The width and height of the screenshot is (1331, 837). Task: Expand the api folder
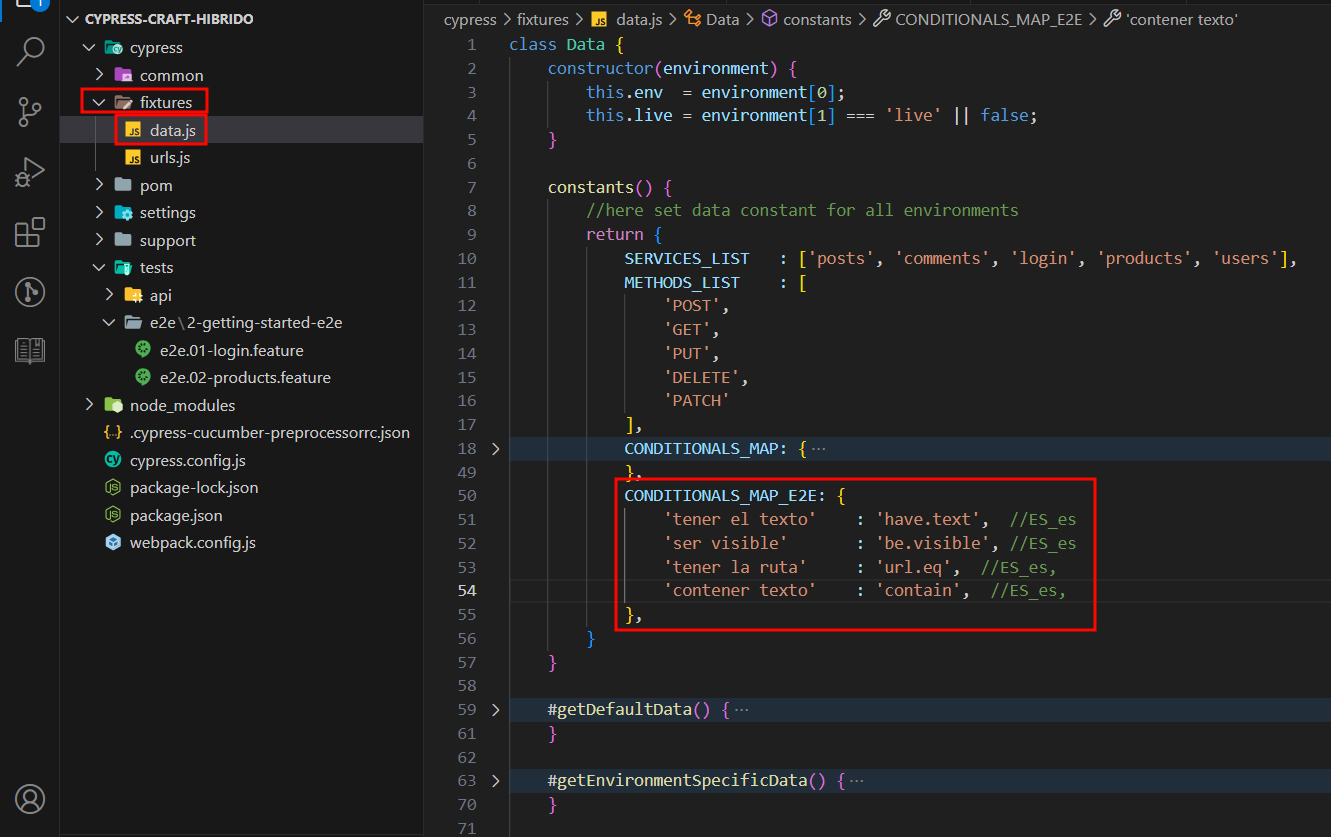click(x=109, y=295)
